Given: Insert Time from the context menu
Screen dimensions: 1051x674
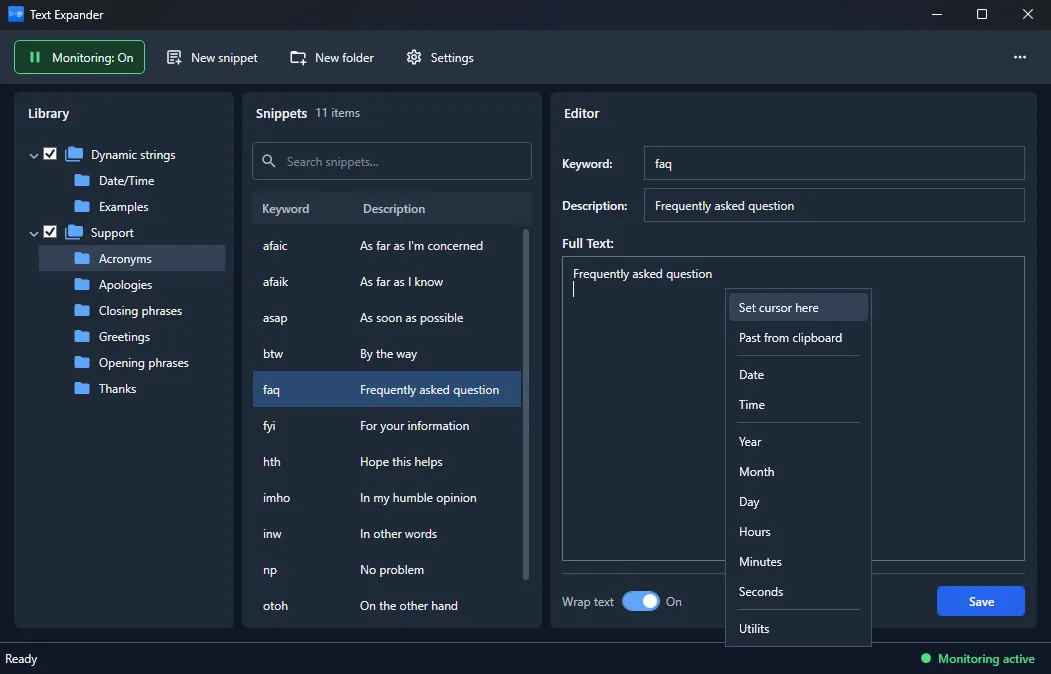Looking at the screenshot, I should [x=798, y=405].
